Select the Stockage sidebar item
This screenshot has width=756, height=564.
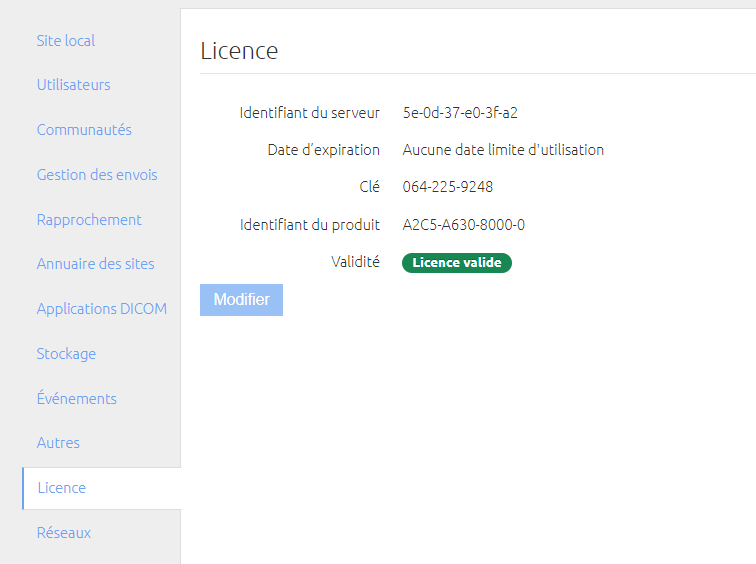(66, 354)
